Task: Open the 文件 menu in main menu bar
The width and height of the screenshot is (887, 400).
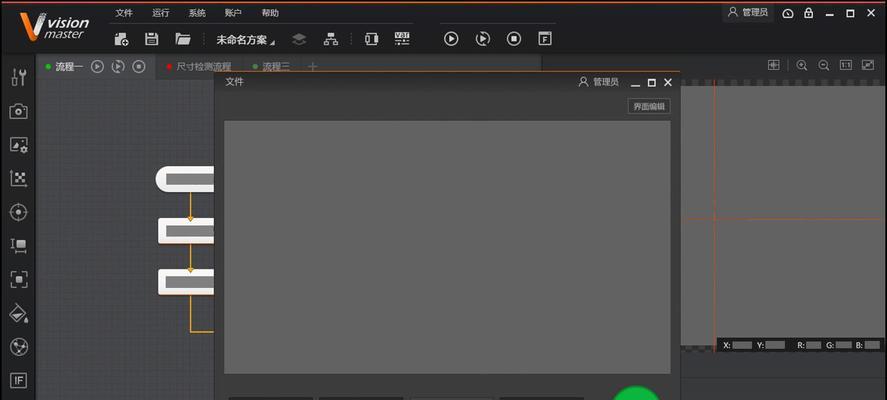Action: (x=124, y=13)
